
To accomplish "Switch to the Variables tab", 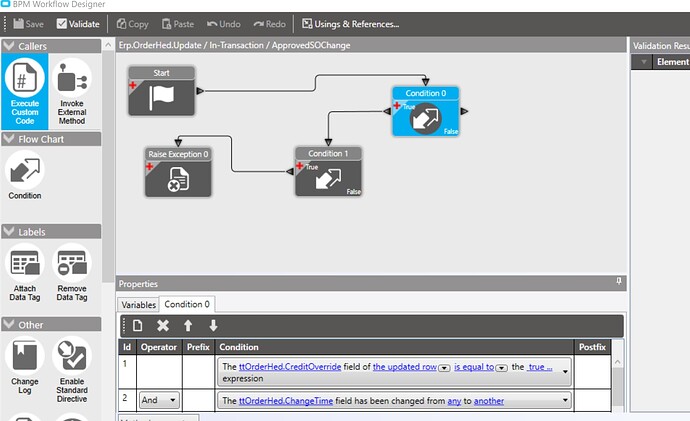I will [x=138, y=304].
